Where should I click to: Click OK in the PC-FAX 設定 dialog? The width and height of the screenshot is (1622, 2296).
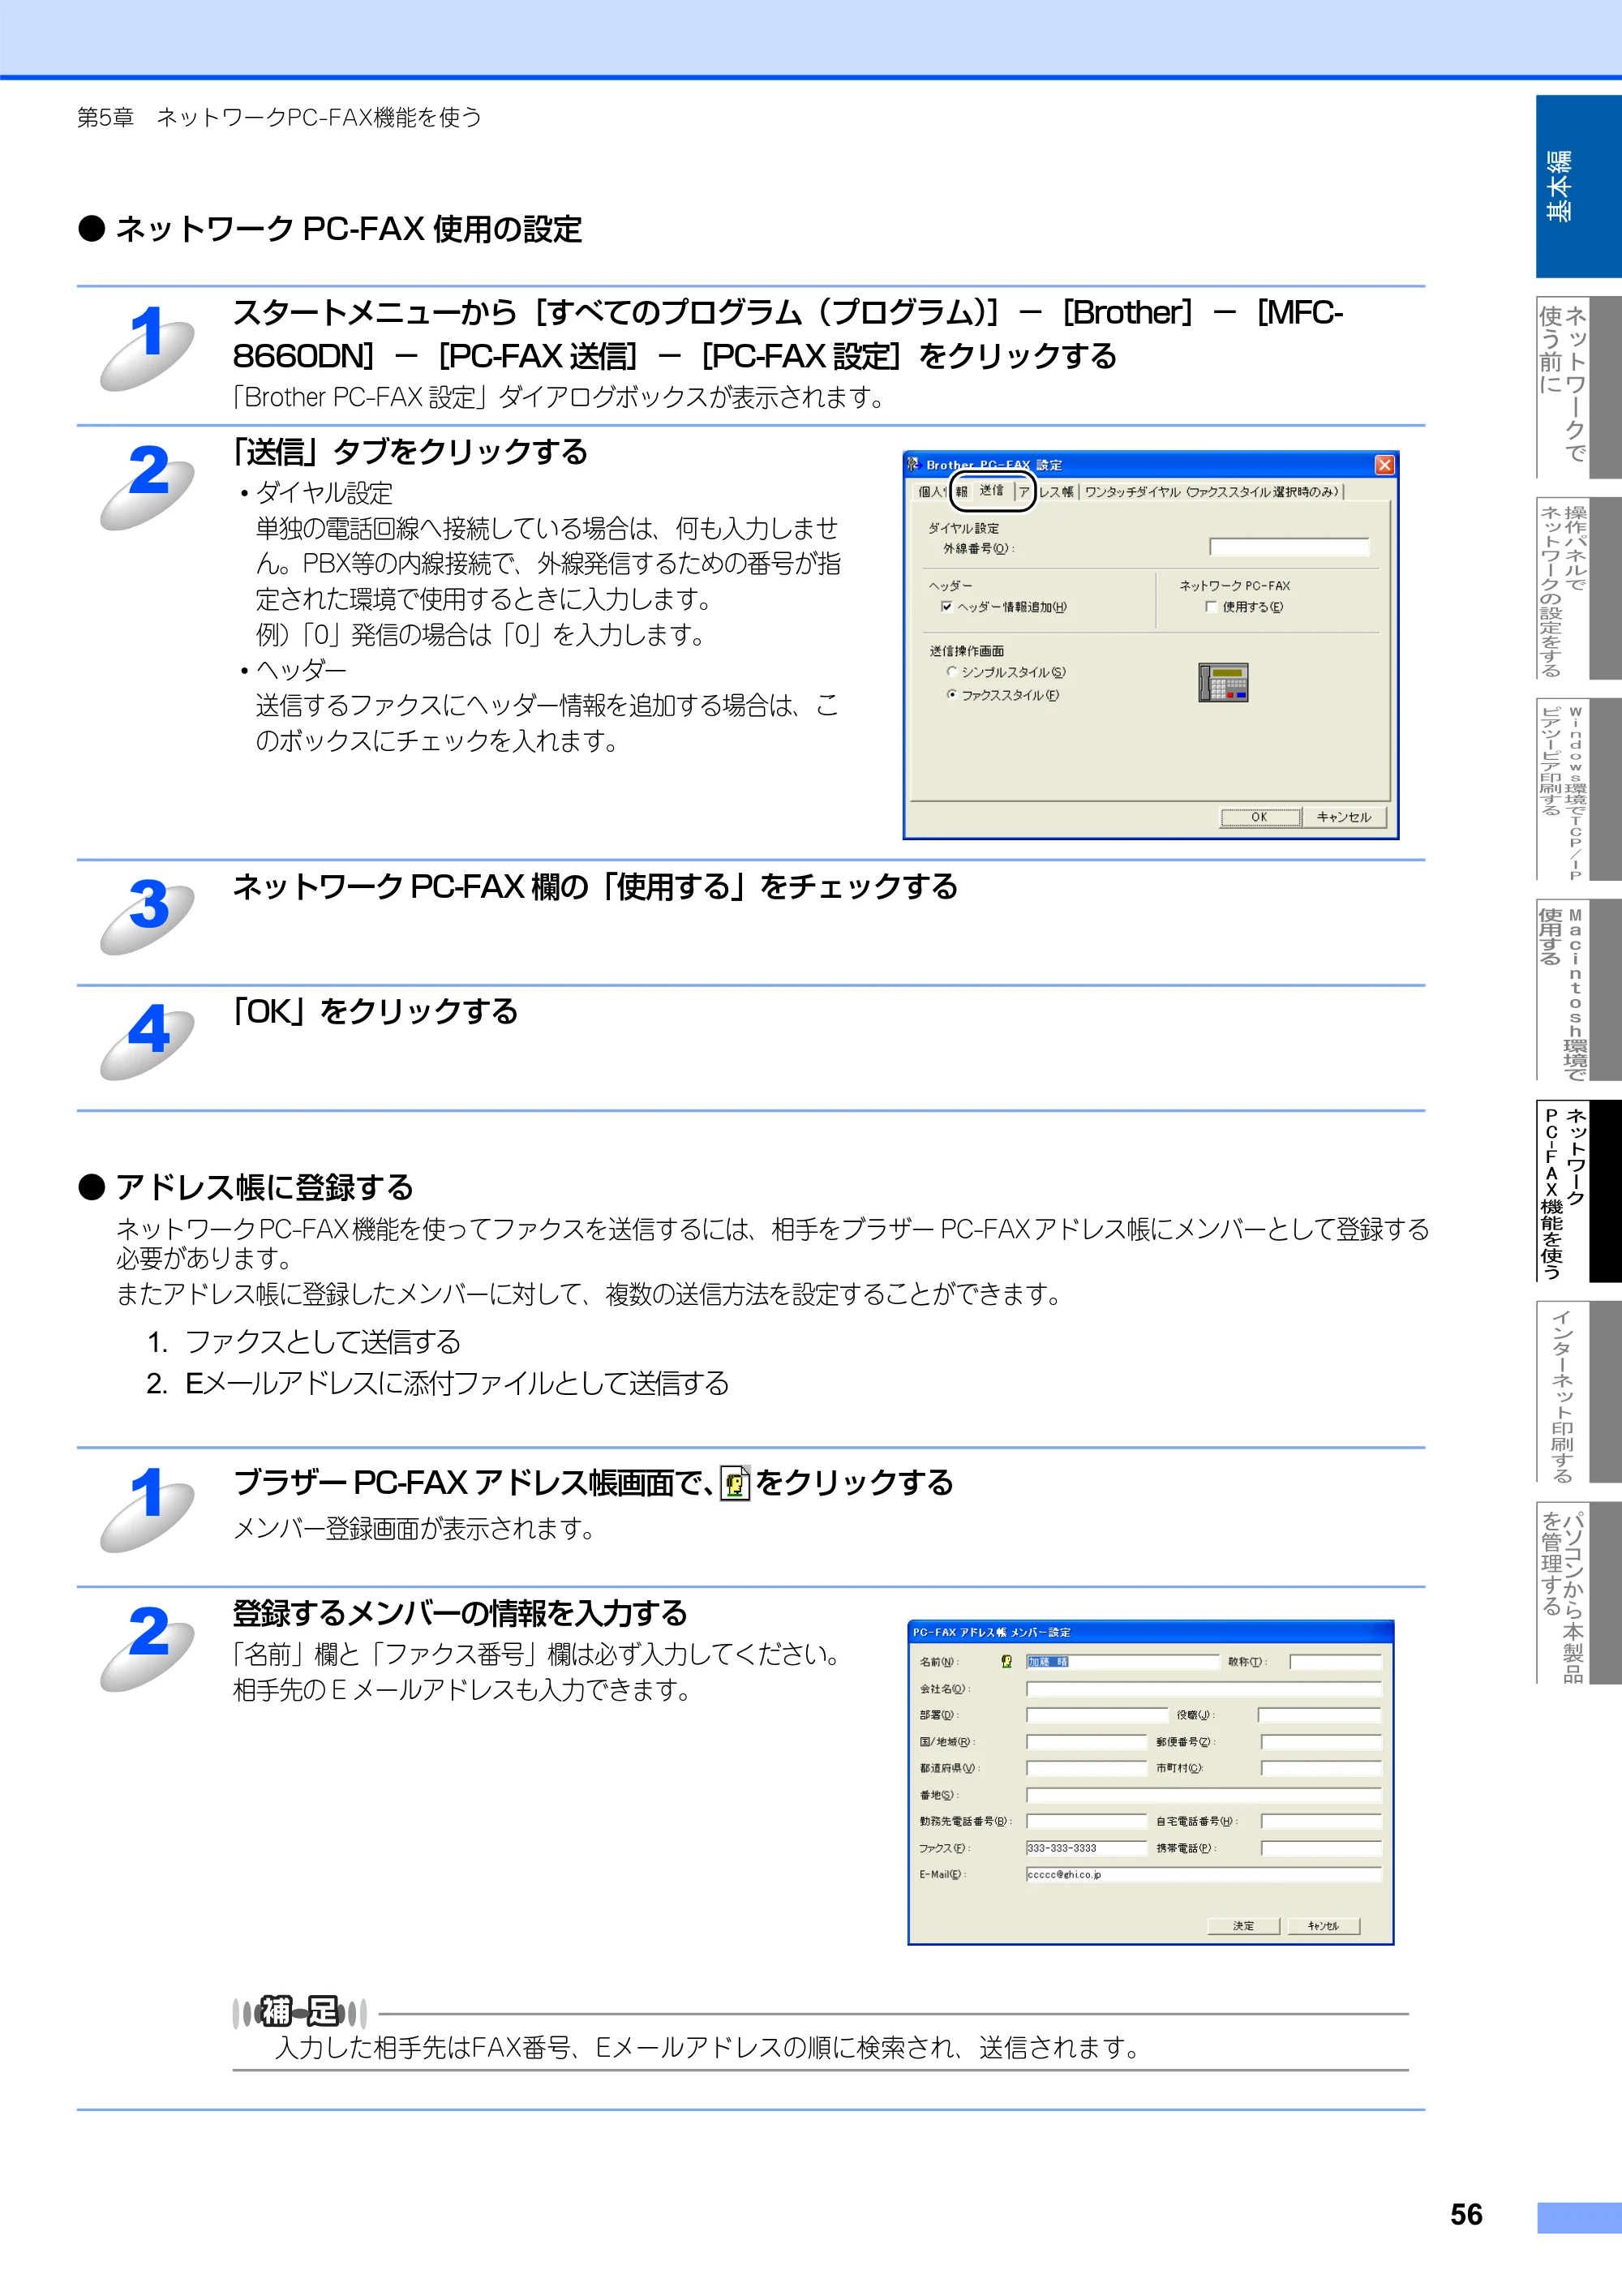coord(1260,817)
